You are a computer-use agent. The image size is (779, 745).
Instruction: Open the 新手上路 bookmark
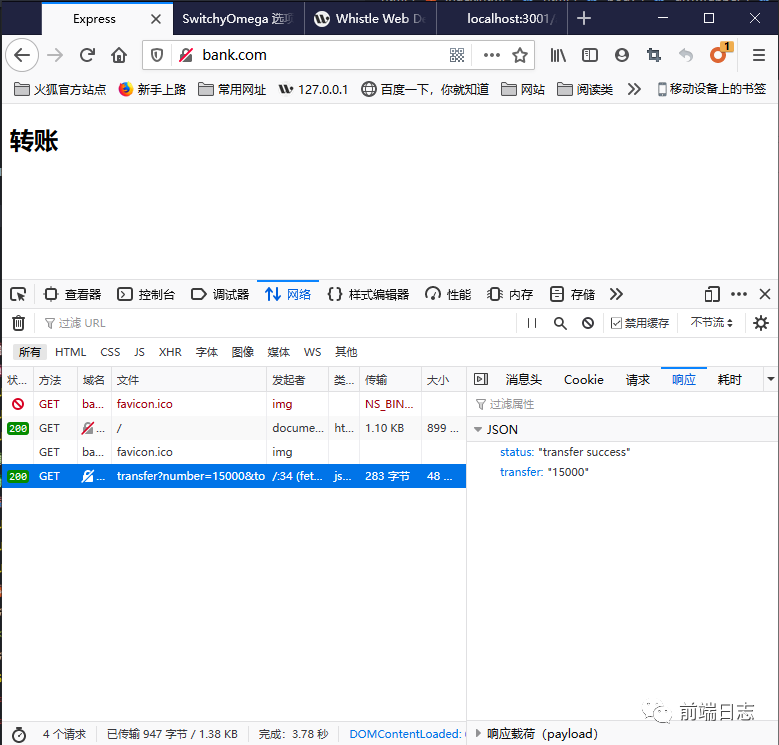click(x=152, y=89)
